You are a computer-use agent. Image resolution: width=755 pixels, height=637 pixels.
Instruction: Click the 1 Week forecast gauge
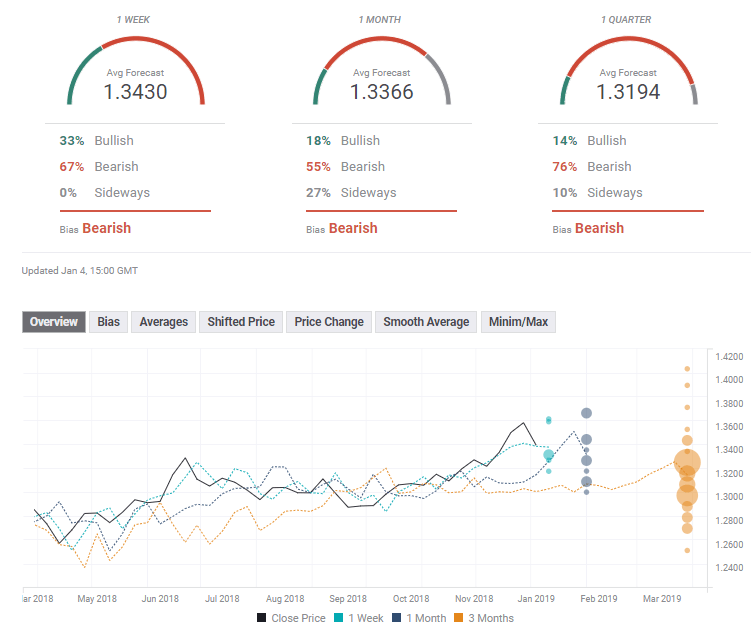coord(136,70)
